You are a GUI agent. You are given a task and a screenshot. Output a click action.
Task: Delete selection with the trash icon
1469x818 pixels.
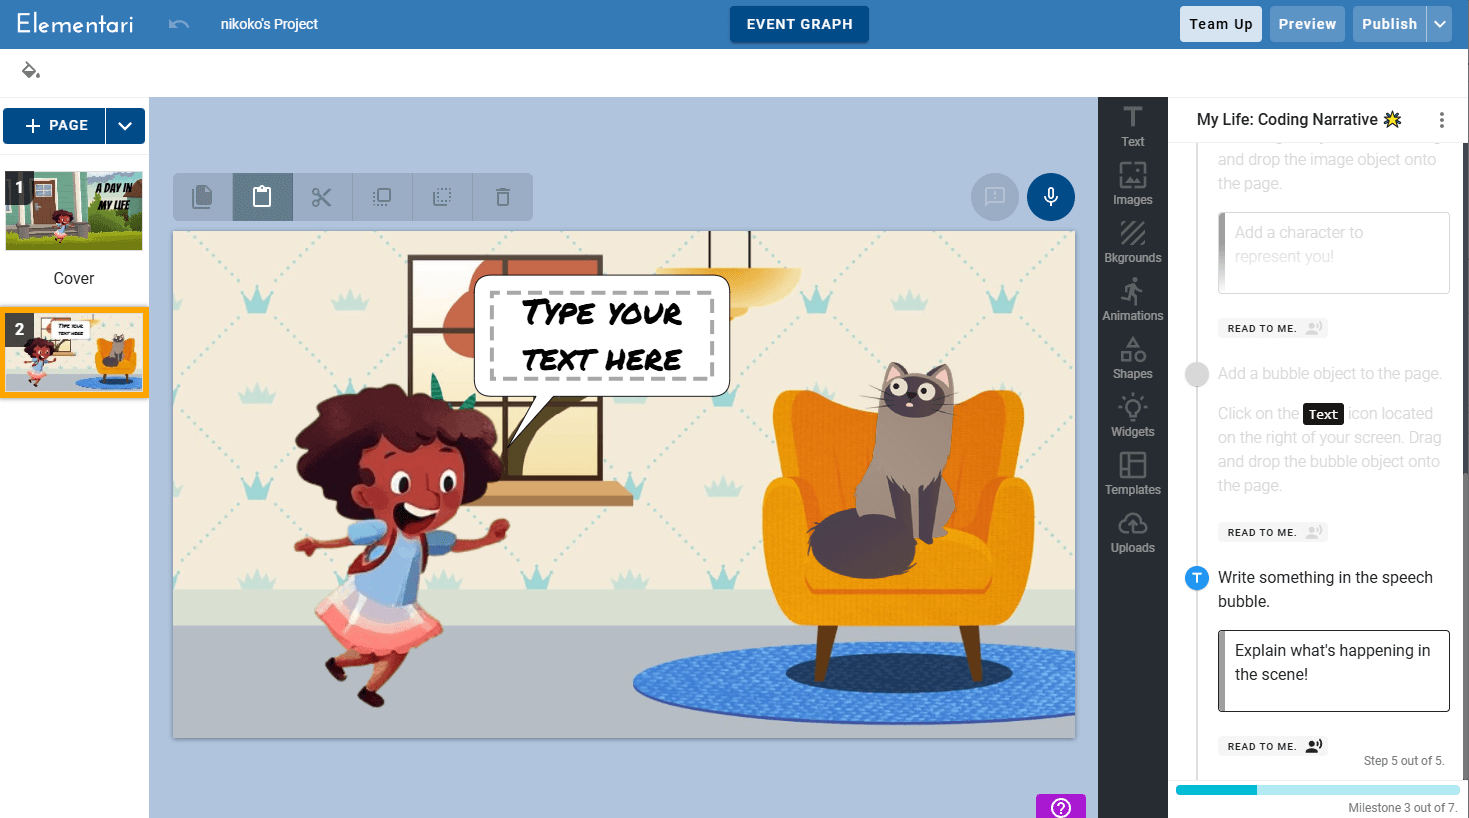pos(503,197)
